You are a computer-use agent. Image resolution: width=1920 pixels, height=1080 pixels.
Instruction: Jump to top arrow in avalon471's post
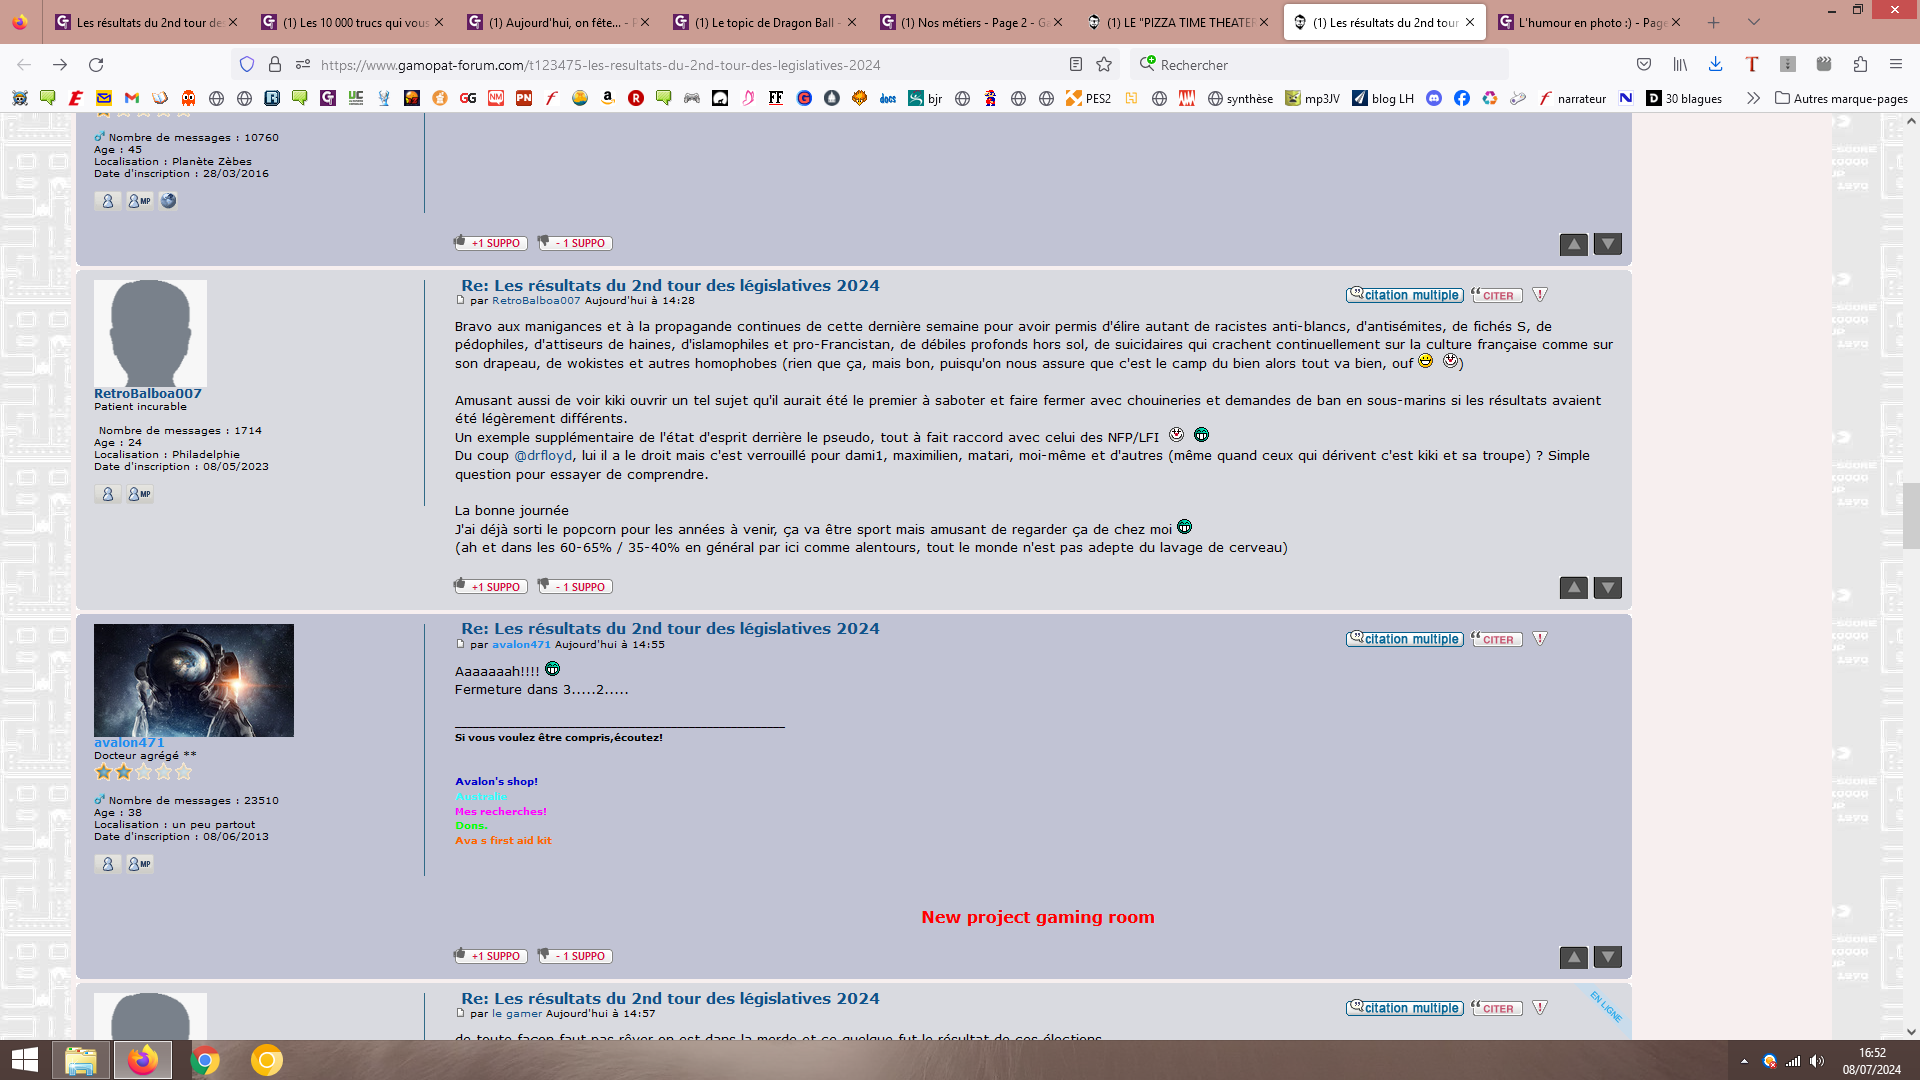click(1574, 957)
